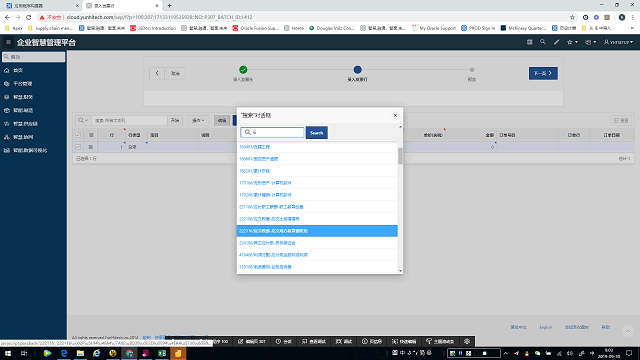Screen dimensions: 640x360
Task: Click the grid search text field
Action: click(129, 120)
